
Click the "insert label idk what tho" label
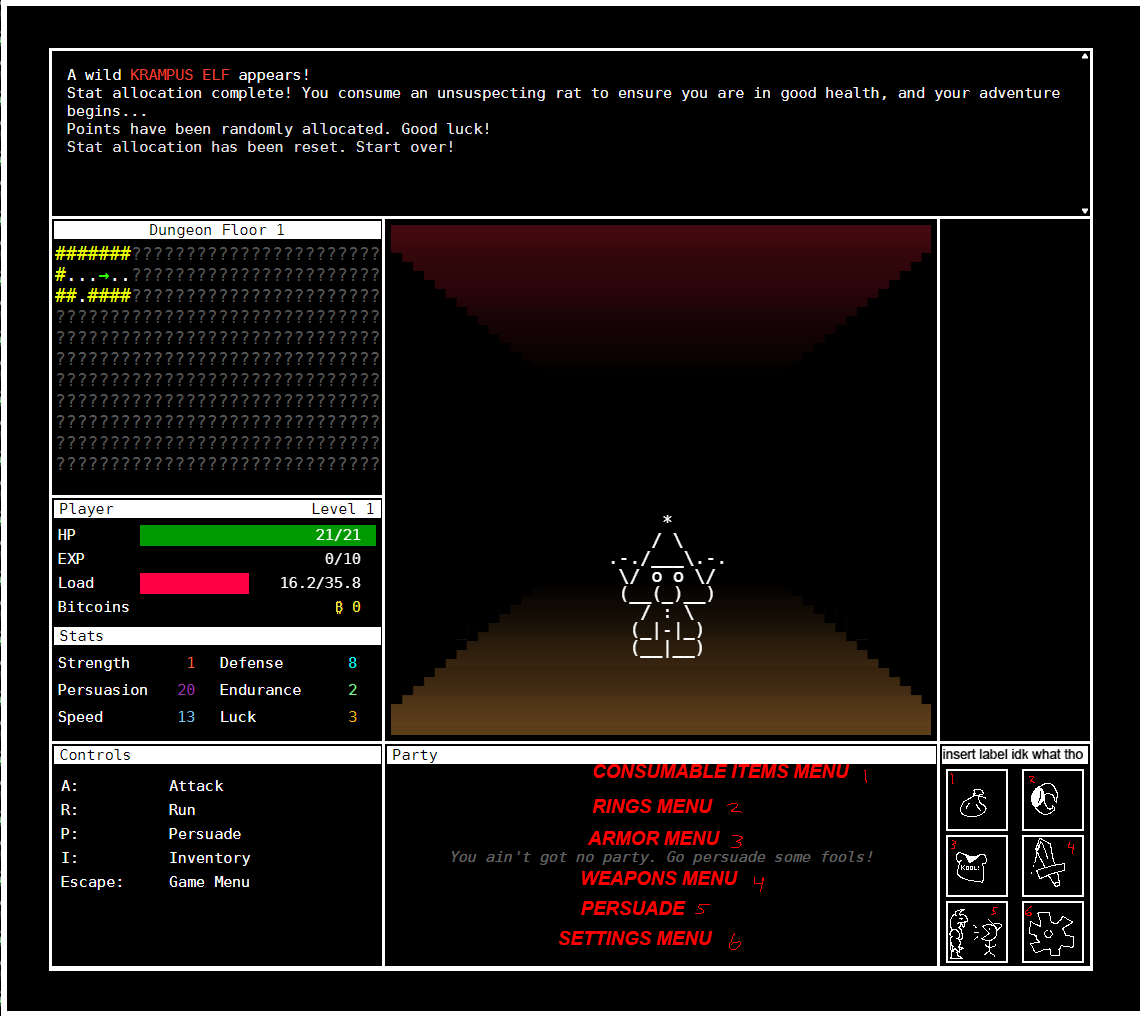click(1013, 754)
